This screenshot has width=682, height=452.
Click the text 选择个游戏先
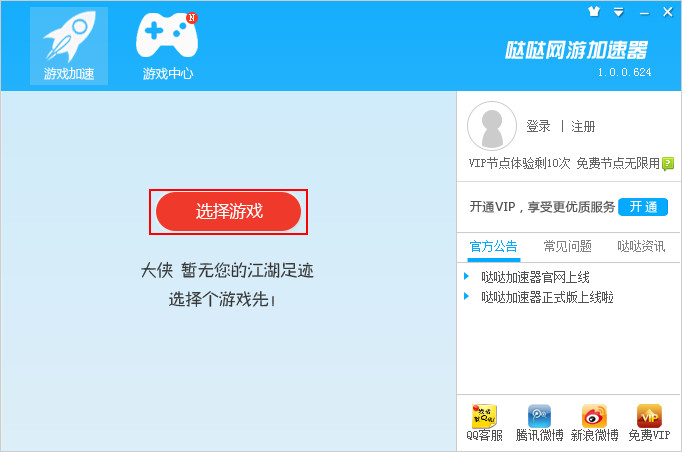pyautogui.click(x=221, y=299)
